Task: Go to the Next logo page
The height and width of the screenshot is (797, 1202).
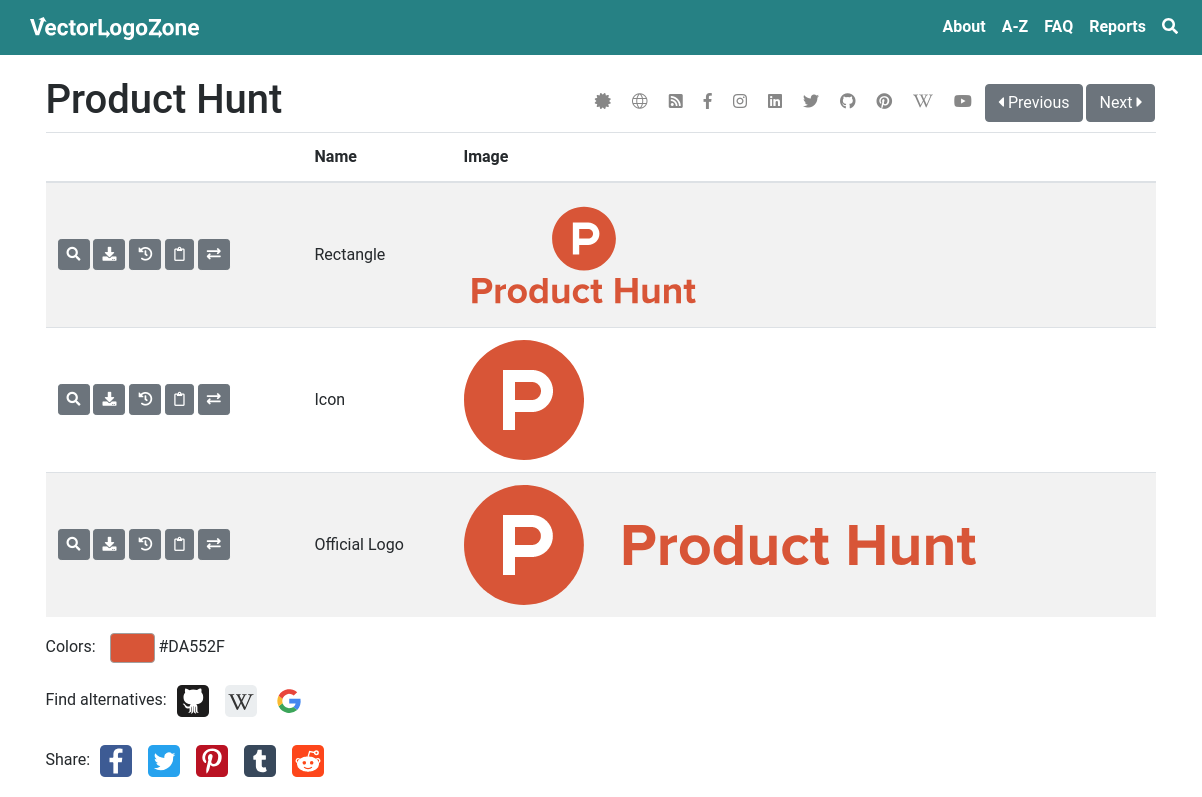Action: click(1120, 103)
